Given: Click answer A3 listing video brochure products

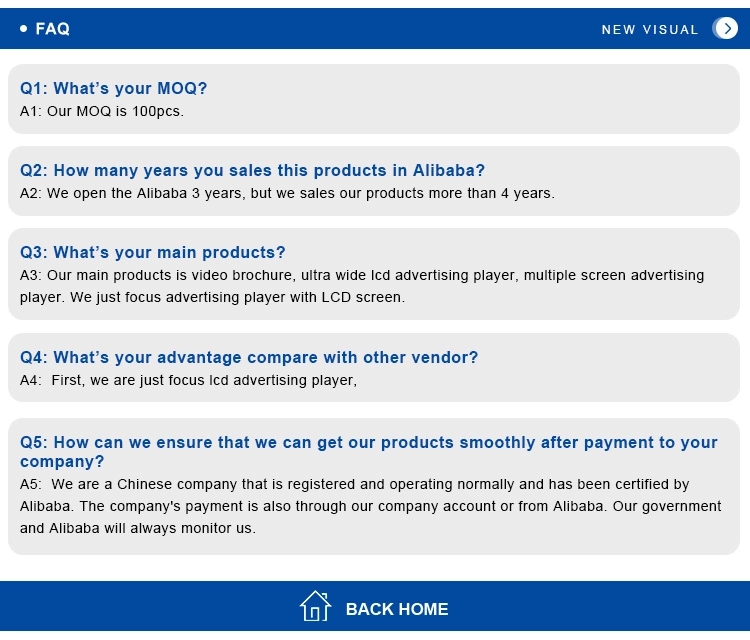Looking at the screenshot, I should pyautogui.click(x=362, y=286).
